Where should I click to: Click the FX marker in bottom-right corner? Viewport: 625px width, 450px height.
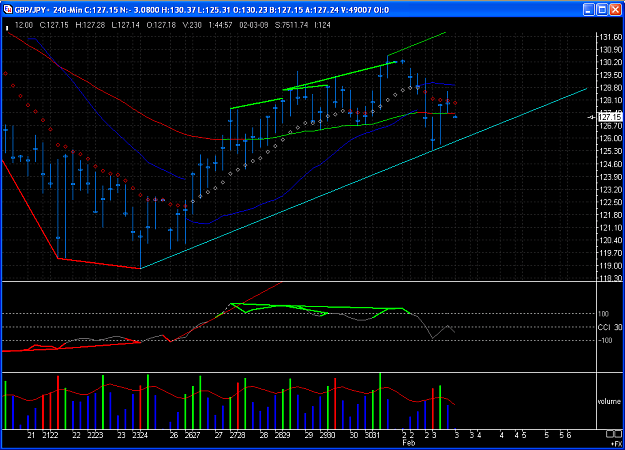[617, 444]
